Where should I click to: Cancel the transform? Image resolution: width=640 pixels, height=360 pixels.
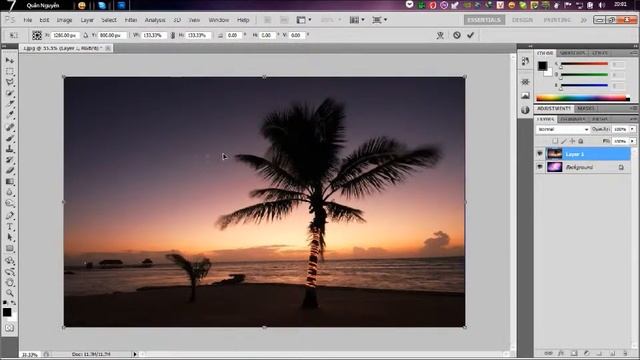[457, 35]
